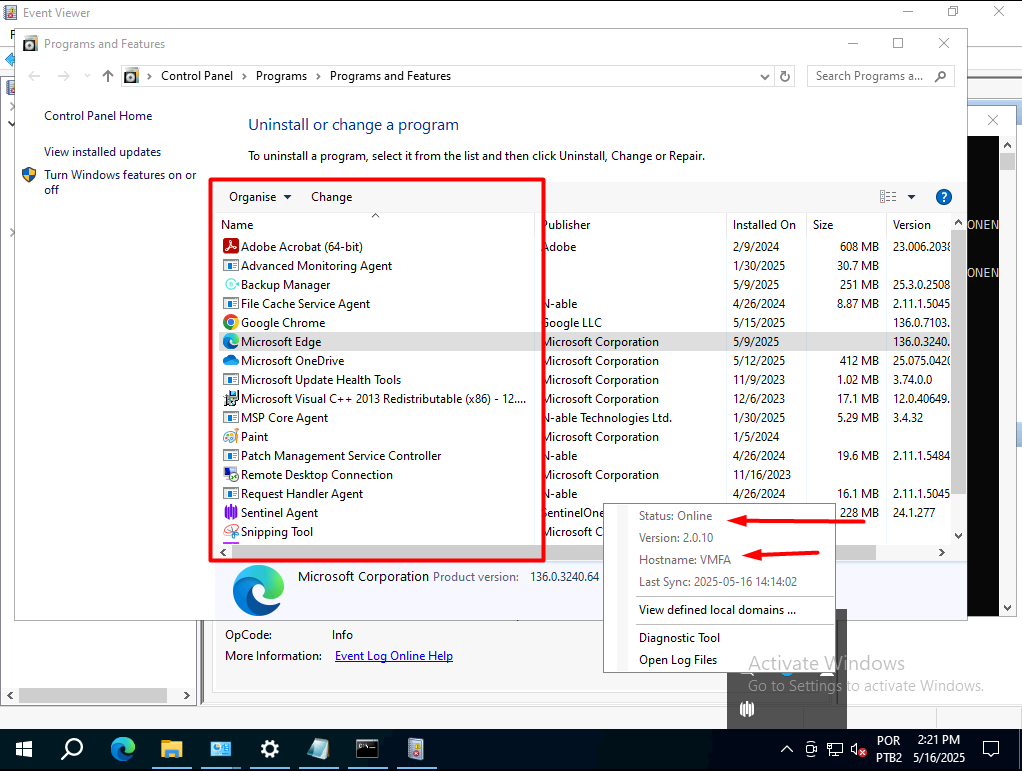This screenshot has height=771, width=1022.
Task: Click the Microsoft OneDrive cloud icon
Action: 231,360
